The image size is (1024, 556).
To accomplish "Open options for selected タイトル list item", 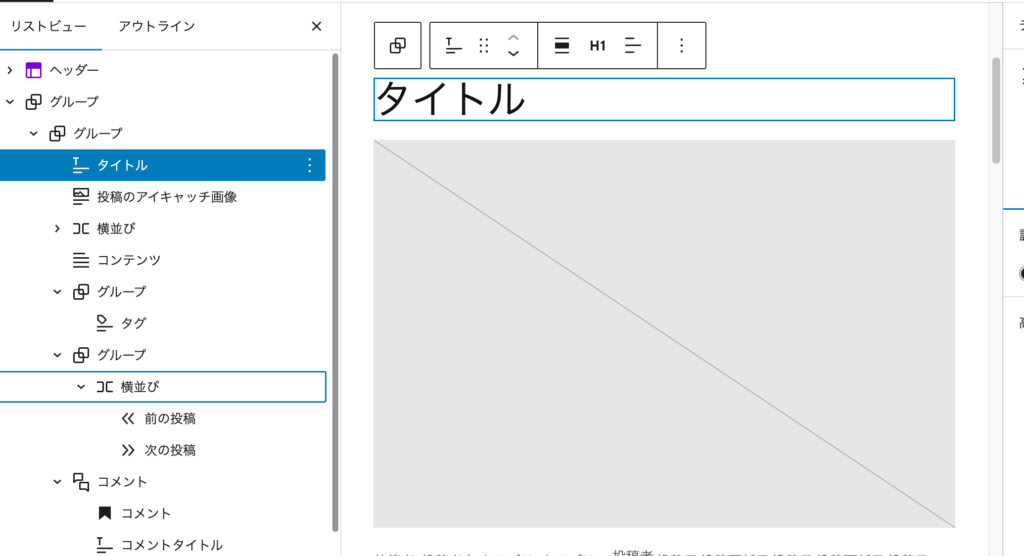I will pos(309,165).
